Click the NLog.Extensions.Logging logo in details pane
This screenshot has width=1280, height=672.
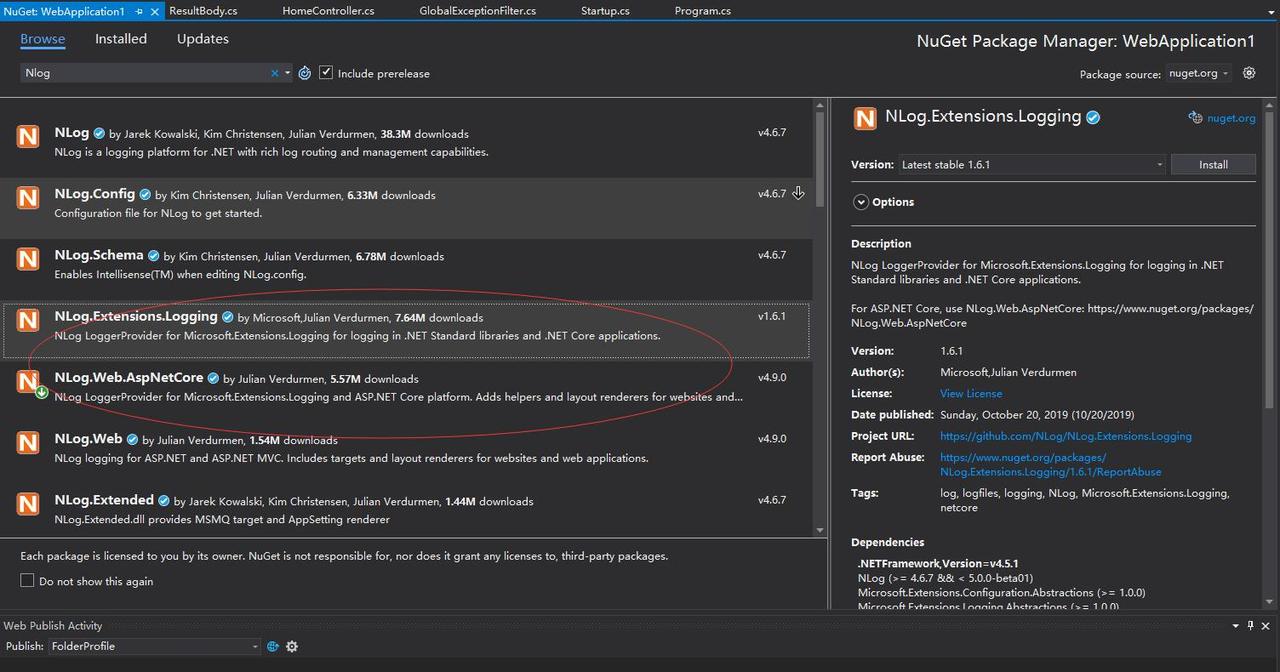(x=865, y=119)
